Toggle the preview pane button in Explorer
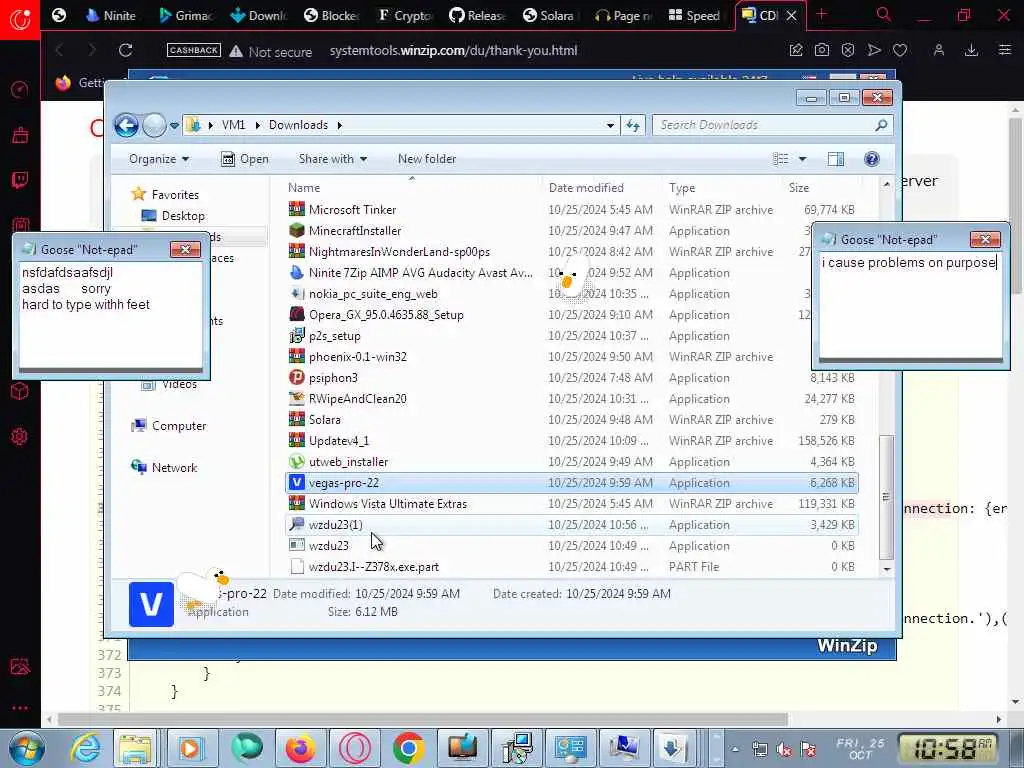1024x768 pixels. click(835, 159)
